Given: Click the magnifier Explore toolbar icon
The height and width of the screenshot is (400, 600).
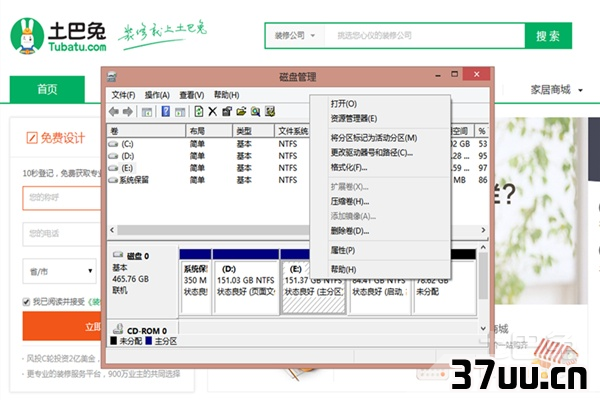Looking at the screenshot, I should [255, 111].
